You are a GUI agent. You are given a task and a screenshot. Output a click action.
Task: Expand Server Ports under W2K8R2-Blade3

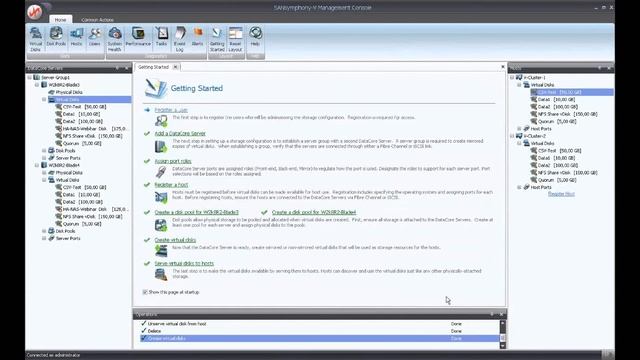pos(44,158)
